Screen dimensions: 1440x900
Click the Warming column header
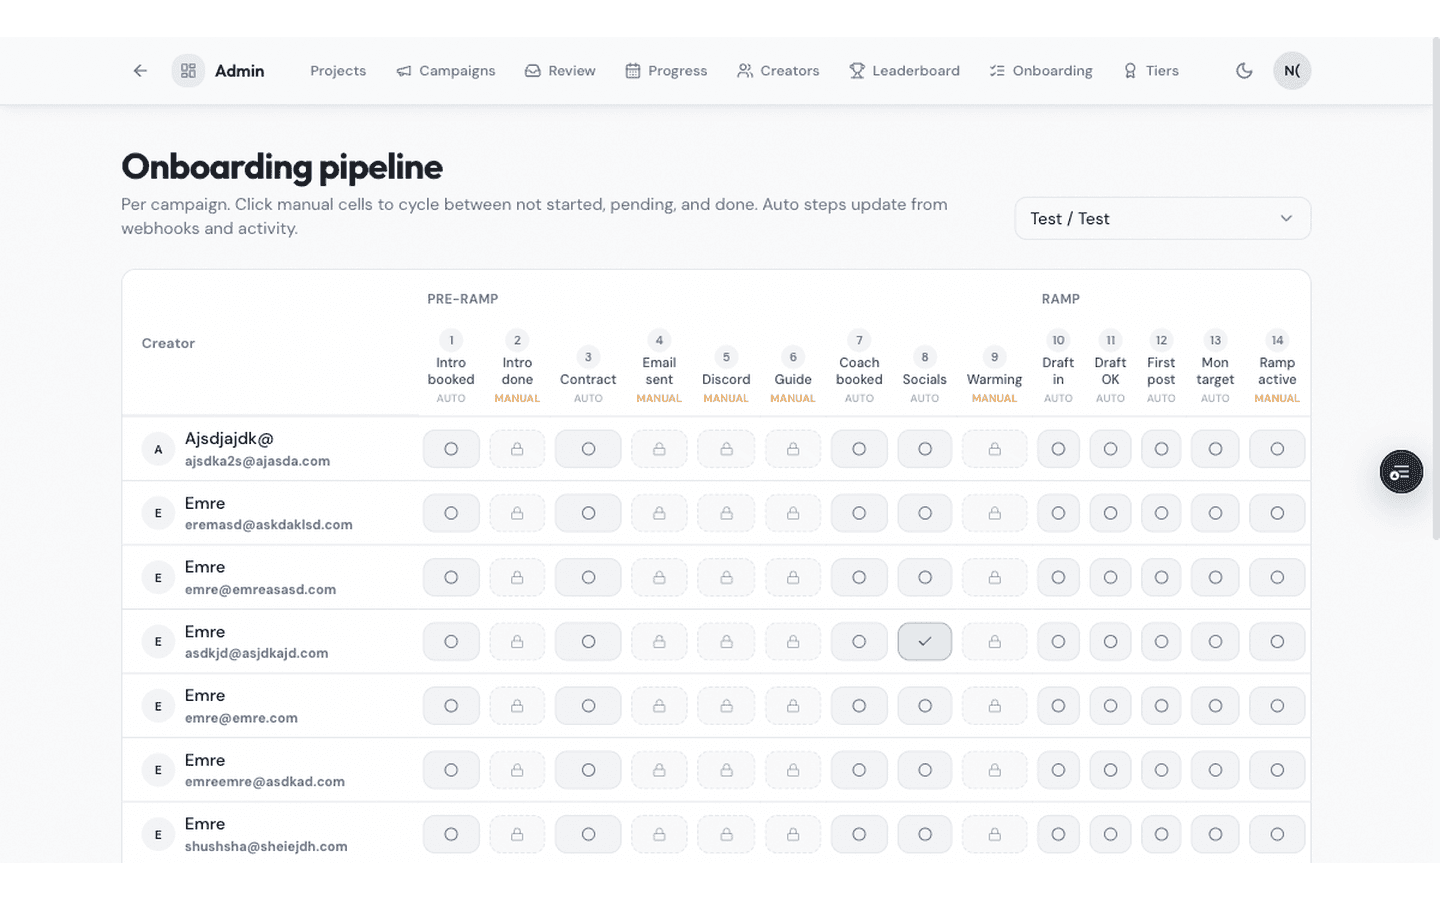tap(994, 375)
